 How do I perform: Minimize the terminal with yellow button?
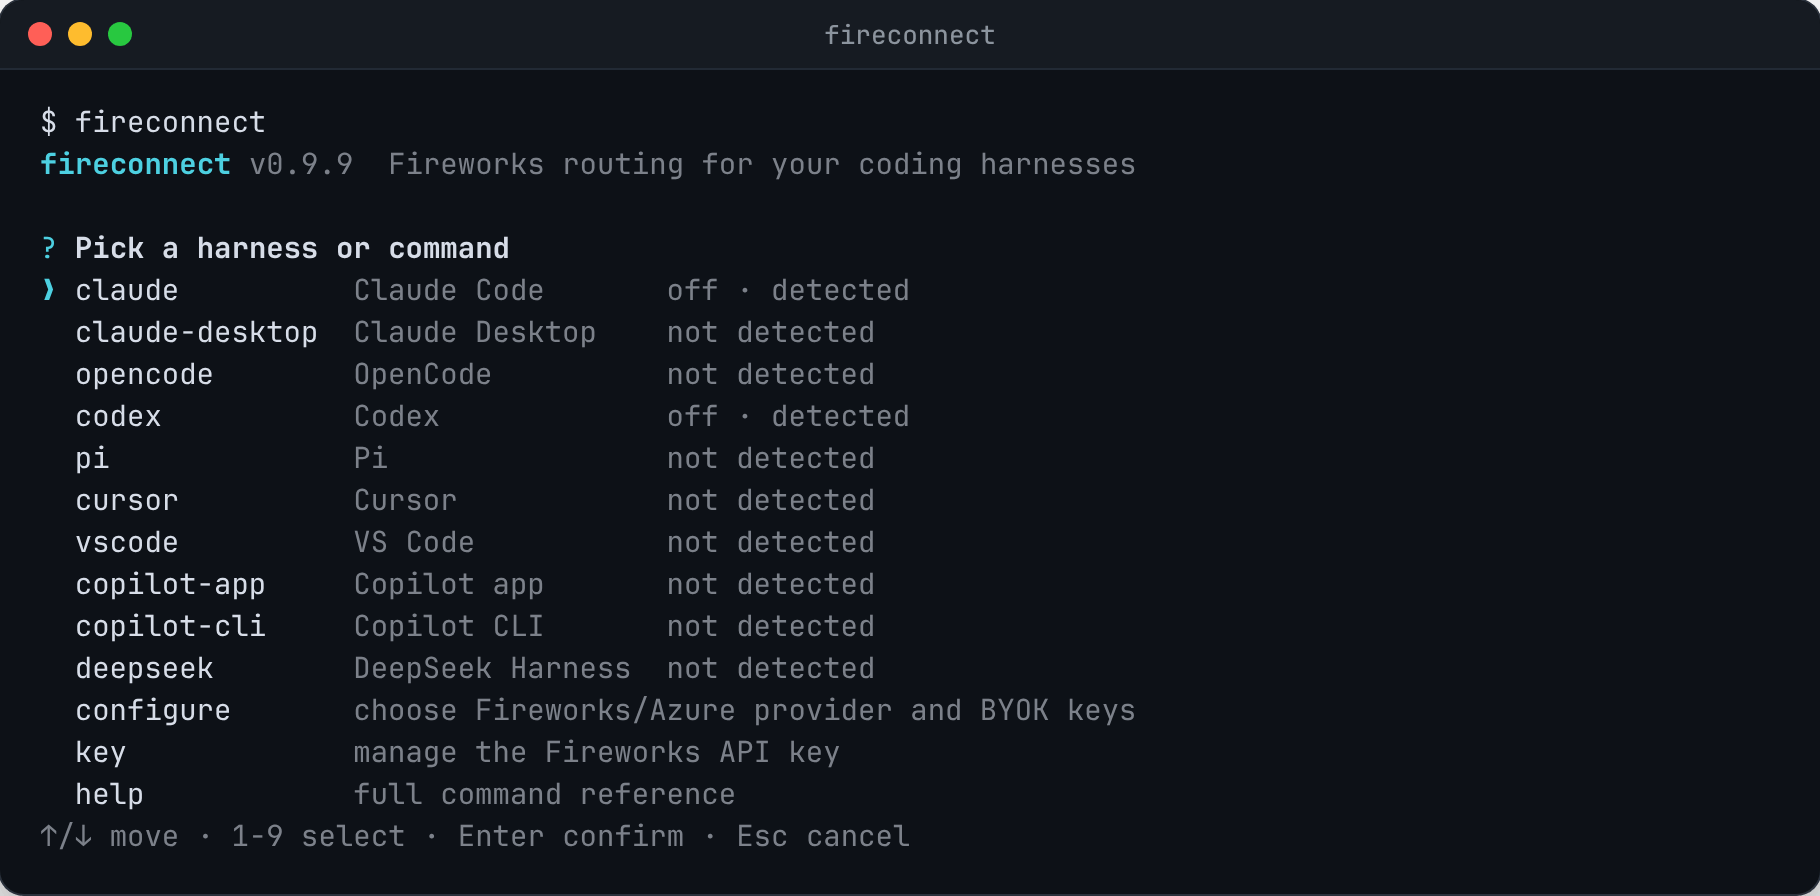click(x=80, y=34)
